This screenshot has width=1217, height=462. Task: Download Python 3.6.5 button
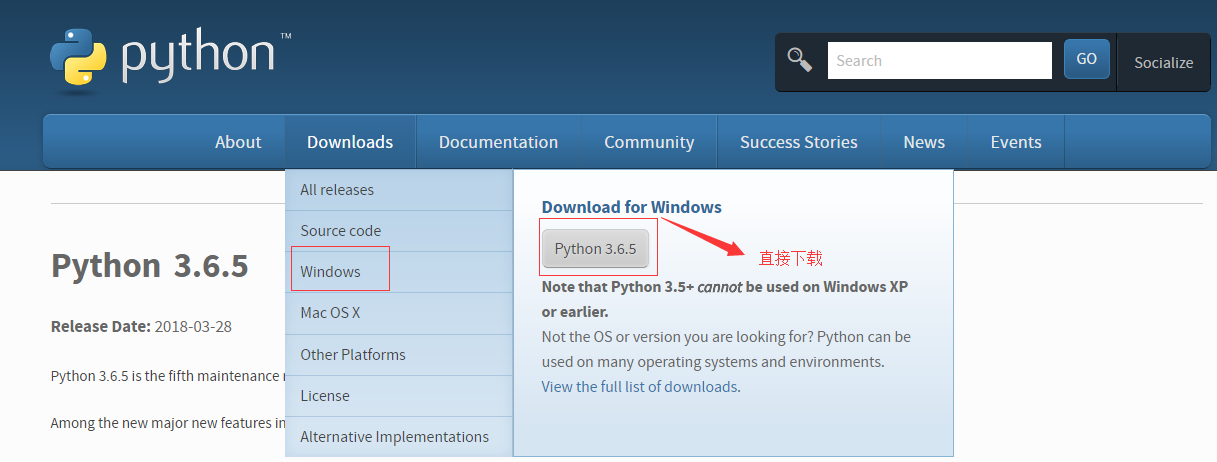click(x=595, y=248)
